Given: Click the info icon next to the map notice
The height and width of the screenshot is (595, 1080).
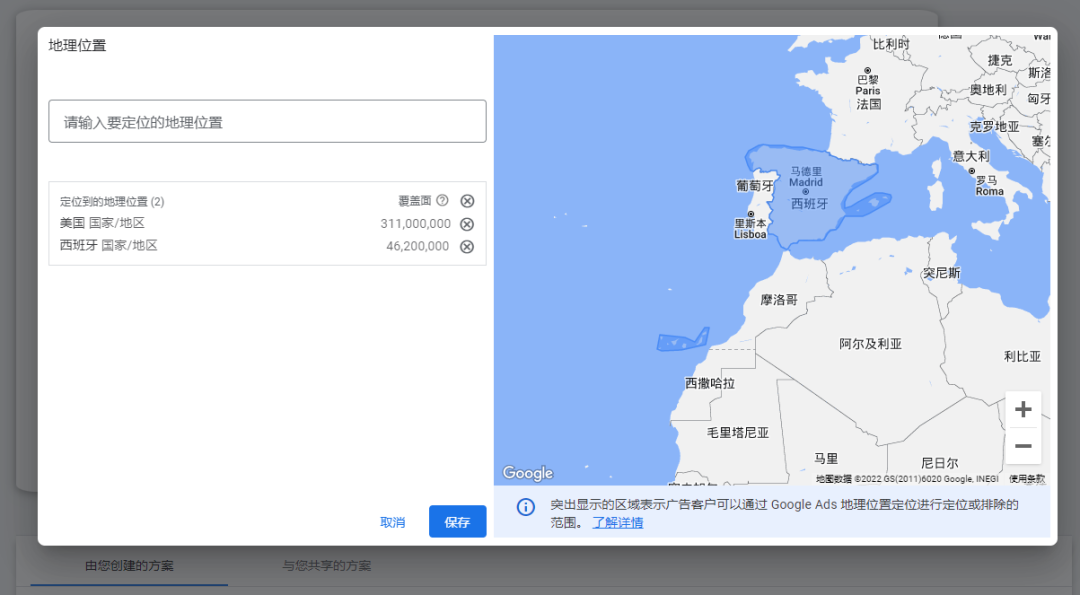Looking at the screenshot, I should click(526, 508).
